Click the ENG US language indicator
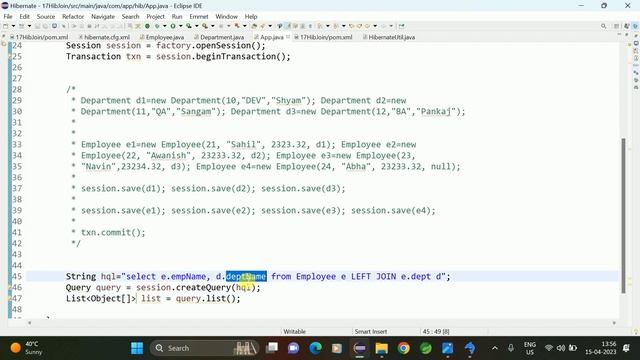This screenshot has height=360, width=640. (530, 348)
